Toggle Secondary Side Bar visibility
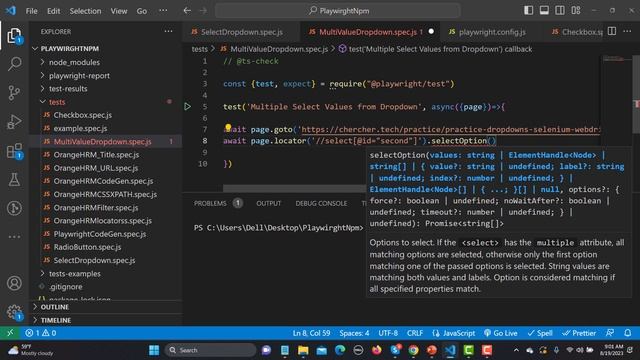The image size is (640, 360). [560, 10]
